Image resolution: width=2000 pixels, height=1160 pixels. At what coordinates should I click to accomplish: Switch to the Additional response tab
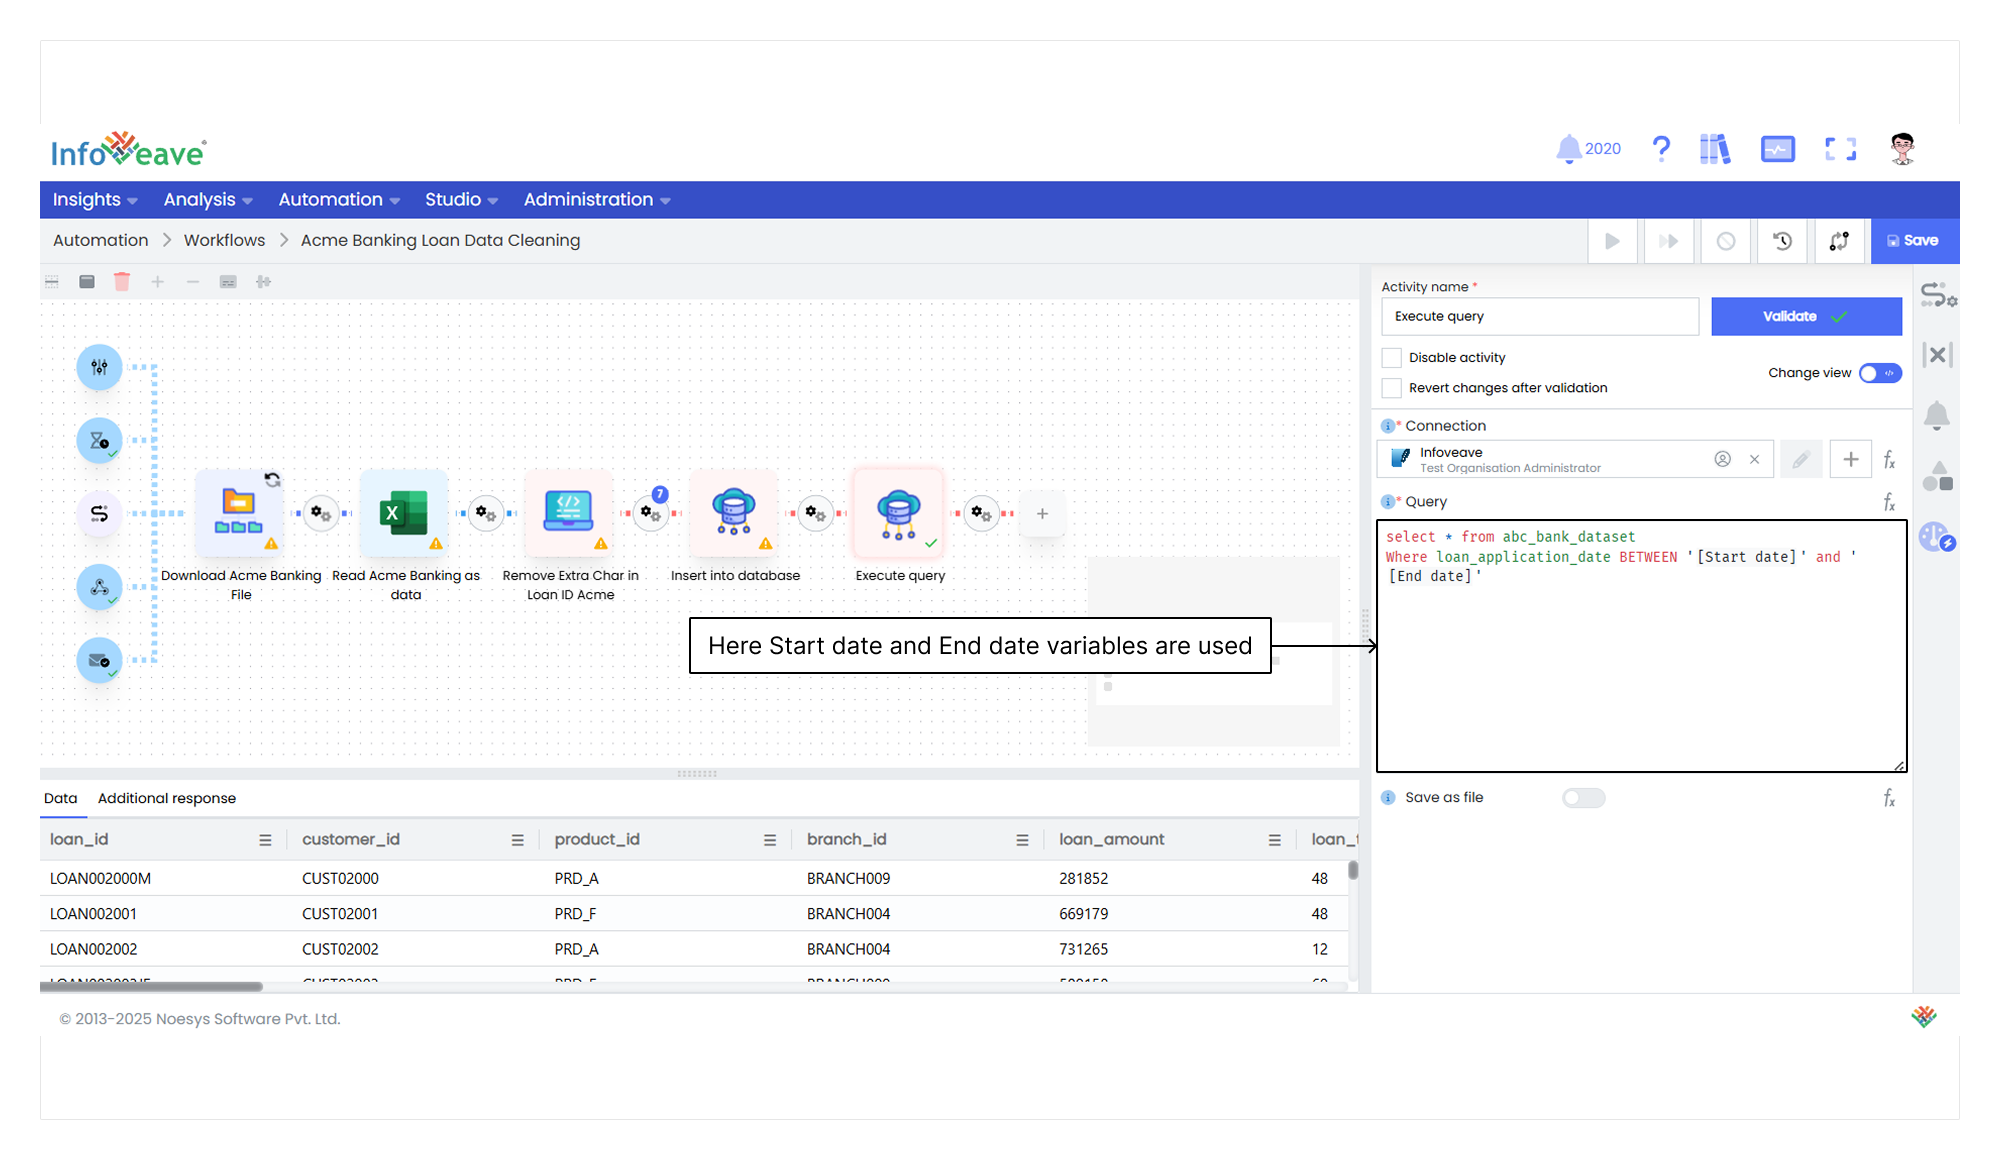click(x=167, y=798)
